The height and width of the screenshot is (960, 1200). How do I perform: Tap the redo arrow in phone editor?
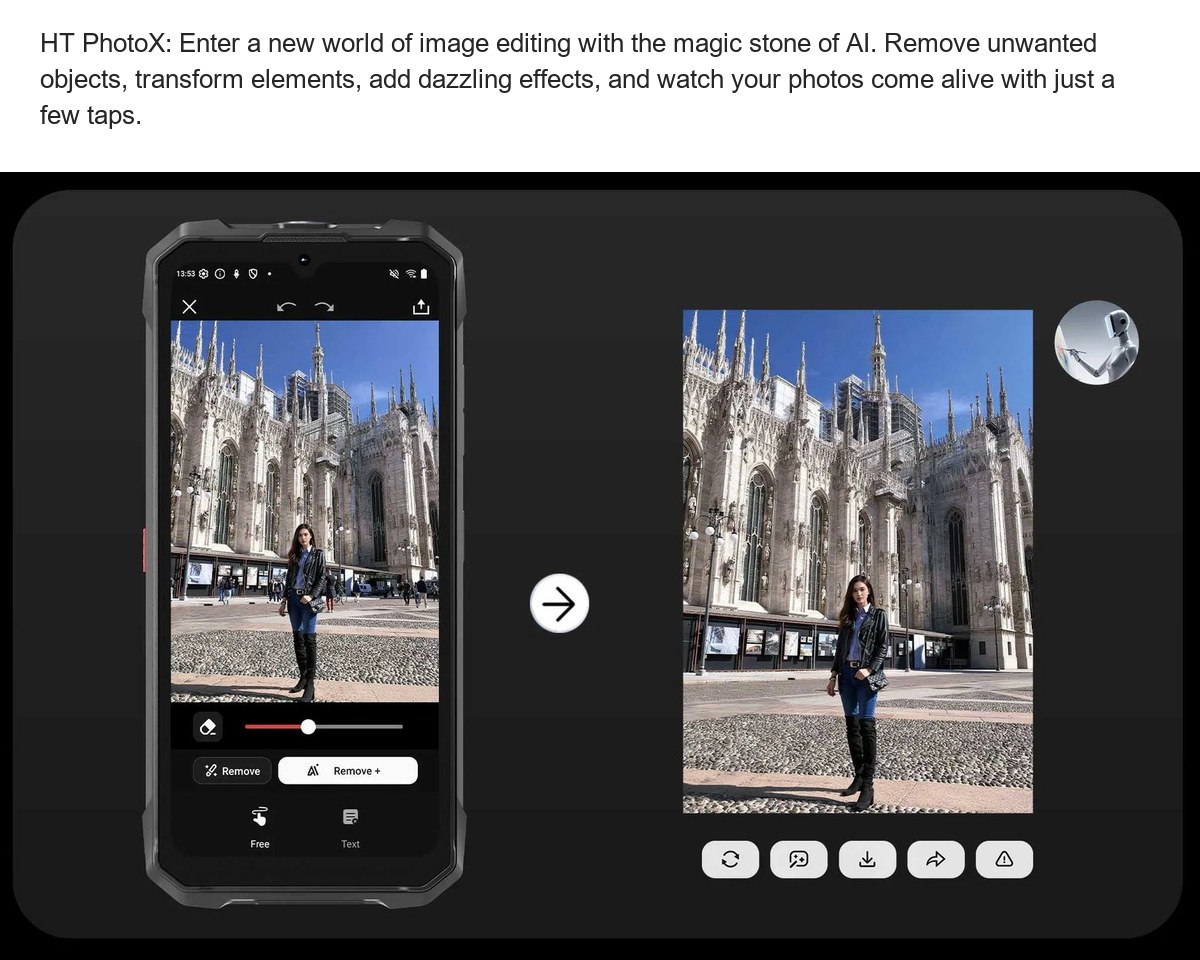pyautogui.click(x=324, y=307)
